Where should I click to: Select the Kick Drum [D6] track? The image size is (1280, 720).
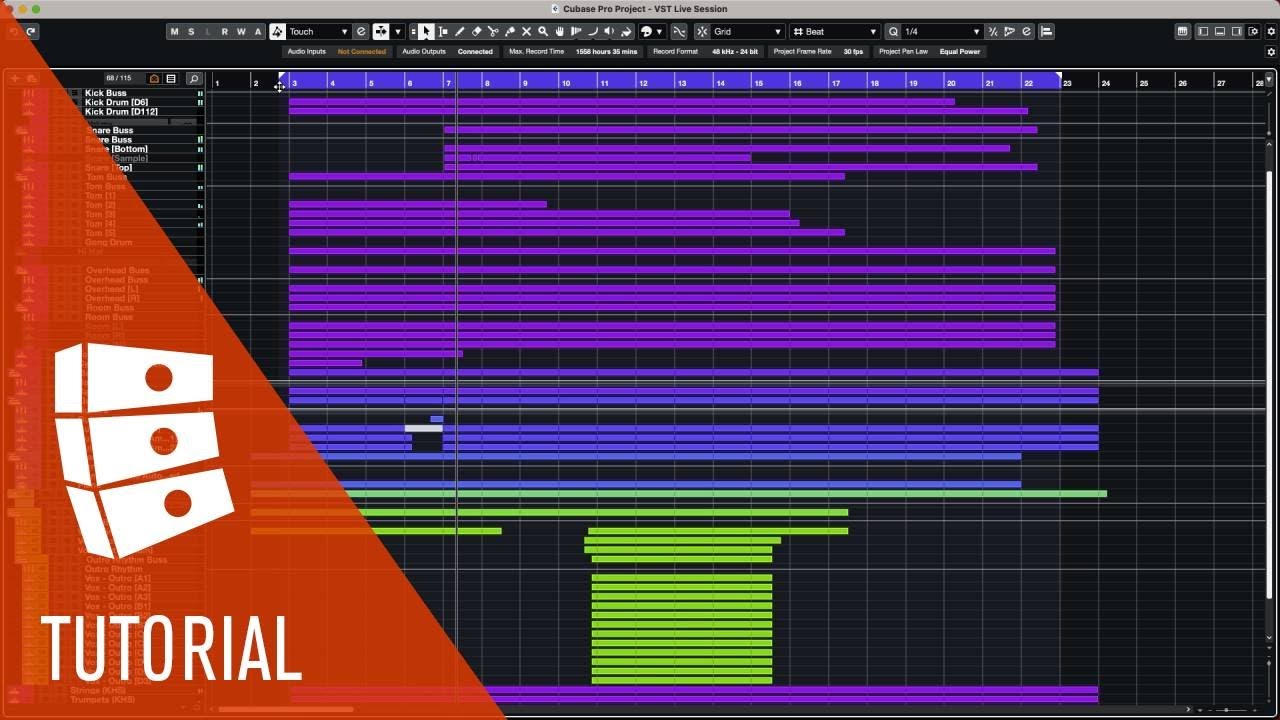pyautogui.click(x=117, y=102)
